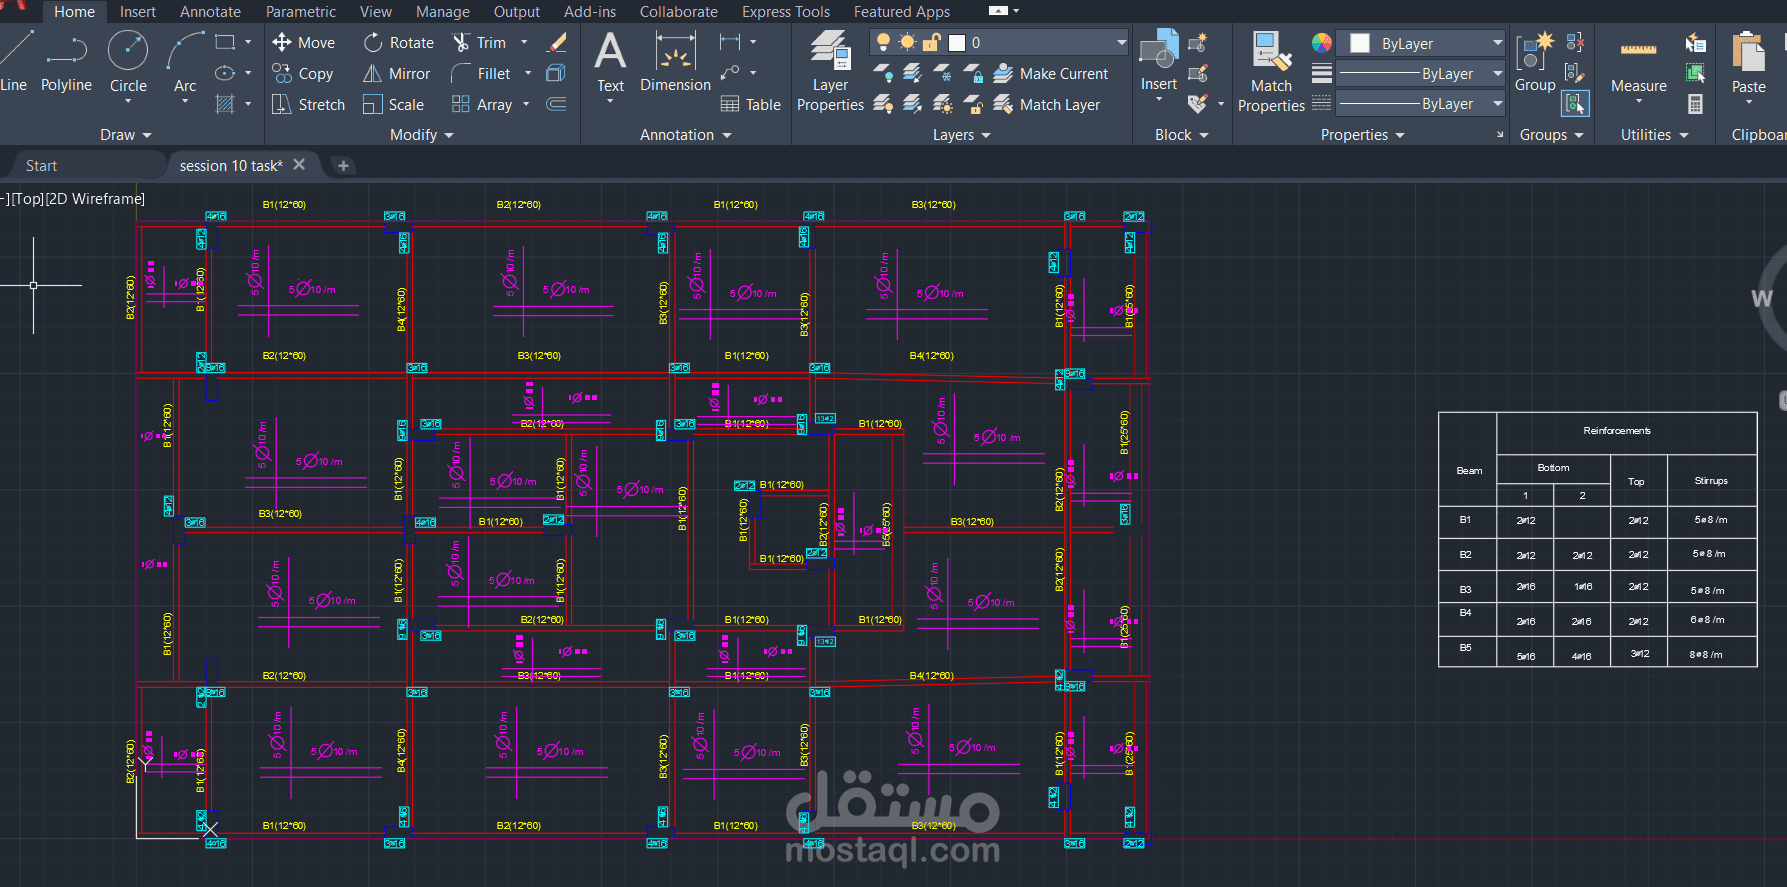The height and width of the screenshot is (887, 1787).
Task: Click the Make Current layer button
Action: 1051,74
